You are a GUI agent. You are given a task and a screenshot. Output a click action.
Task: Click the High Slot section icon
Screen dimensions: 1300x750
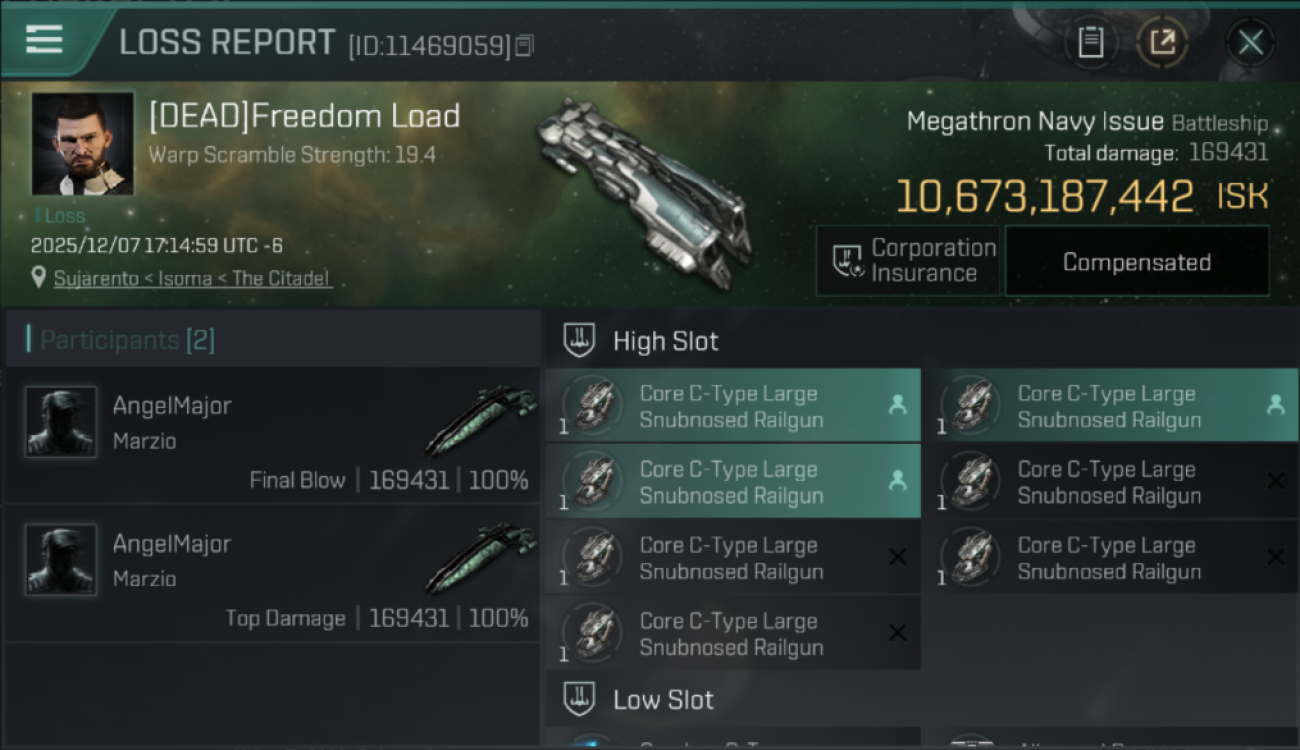[x=580, y=340]
